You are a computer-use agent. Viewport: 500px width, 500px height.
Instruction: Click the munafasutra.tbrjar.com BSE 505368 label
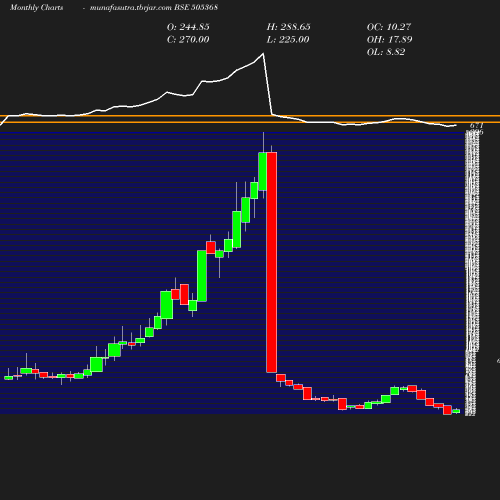coord(154,7)
